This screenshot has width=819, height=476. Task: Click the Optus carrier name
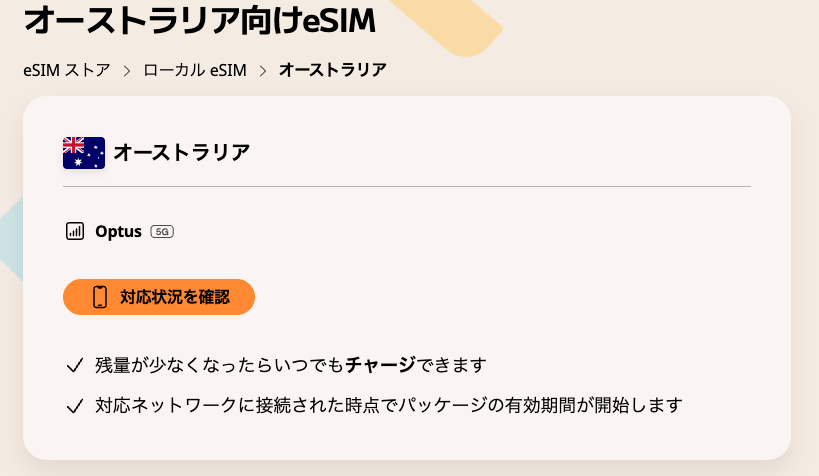pos(118,232)
